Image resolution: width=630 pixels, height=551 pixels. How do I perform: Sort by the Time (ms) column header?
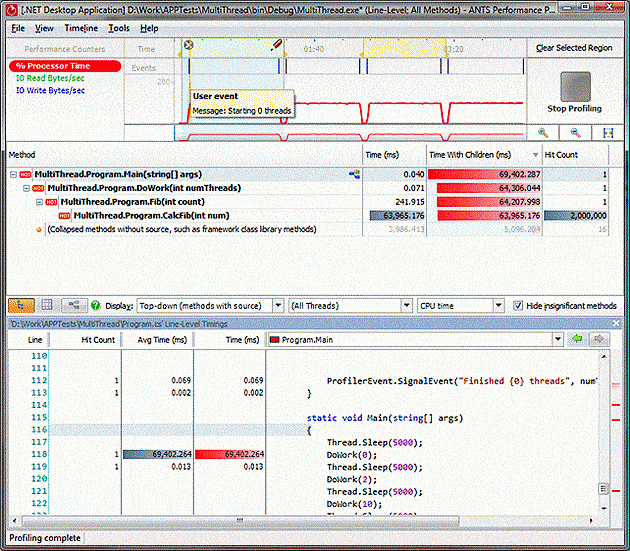coord(394,155)
